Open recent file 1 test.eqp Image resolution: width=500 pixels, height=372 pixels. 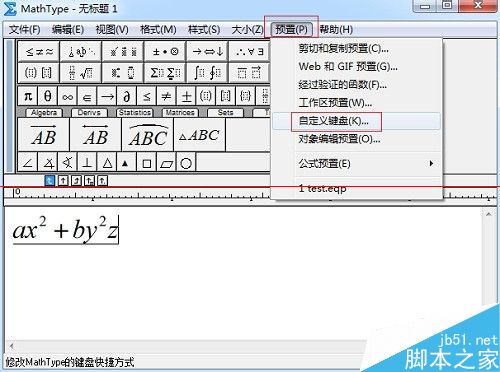tap(357, 189)
